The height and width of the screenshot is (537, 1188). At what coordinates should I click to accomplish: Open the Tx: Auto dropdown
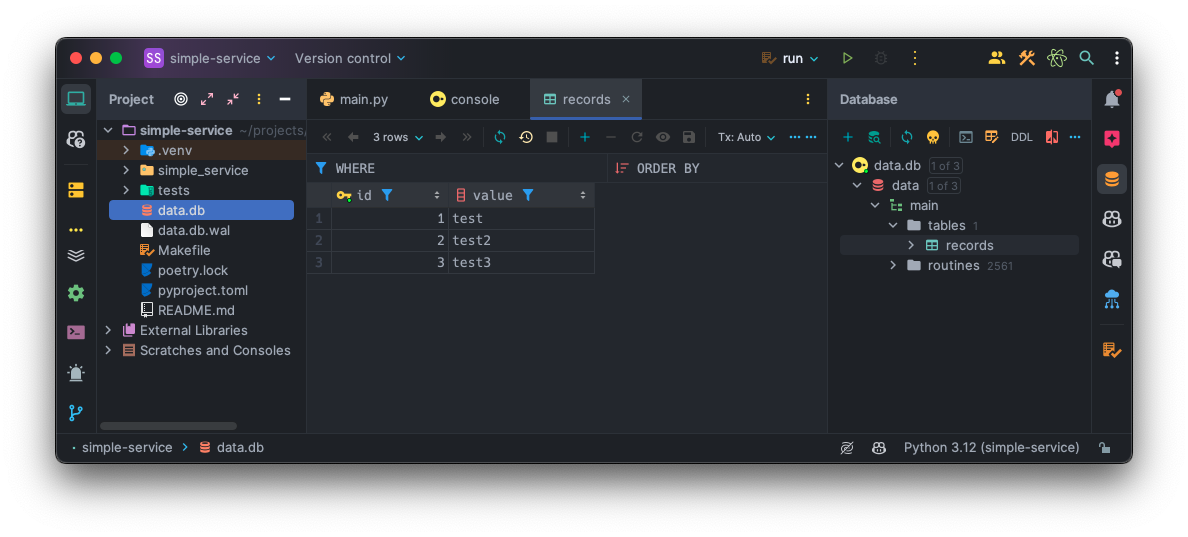tap(746, 137)
